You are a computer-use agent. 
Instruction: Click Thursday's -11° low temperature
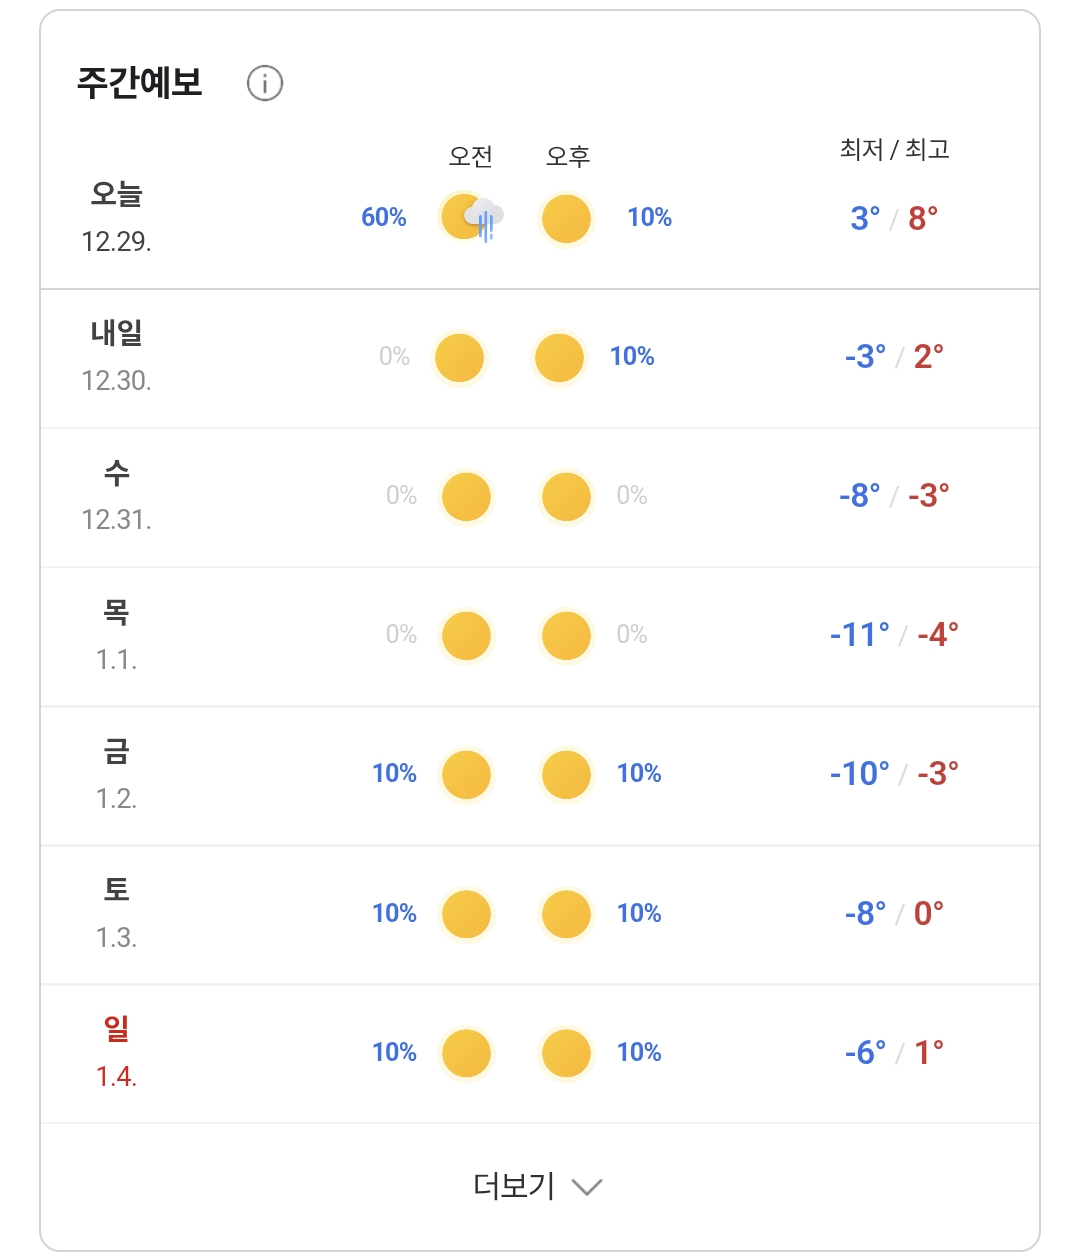tap(859, 635)
